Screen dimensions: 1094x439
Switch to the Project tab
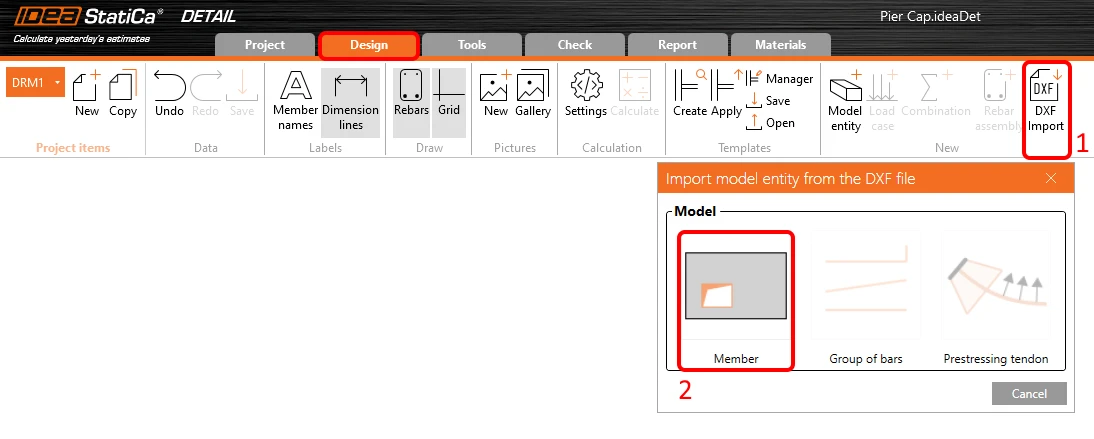pos(264,45)
